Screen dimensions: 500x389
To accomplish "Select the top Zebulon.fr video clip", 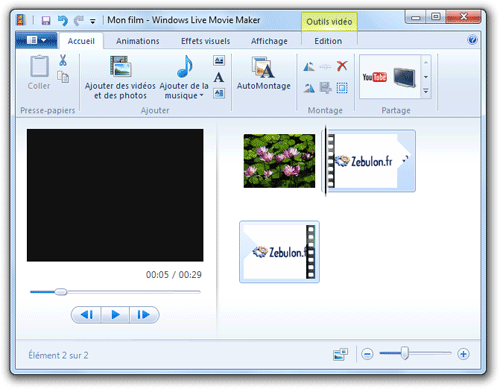I will (x=370, y=161).
